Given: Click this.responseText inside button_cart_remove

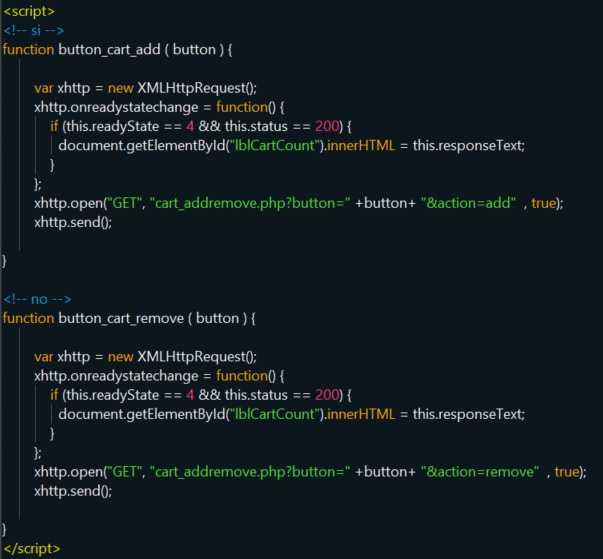Looking at the screenshot, I should pyautogui.click(x=469, y=415).
